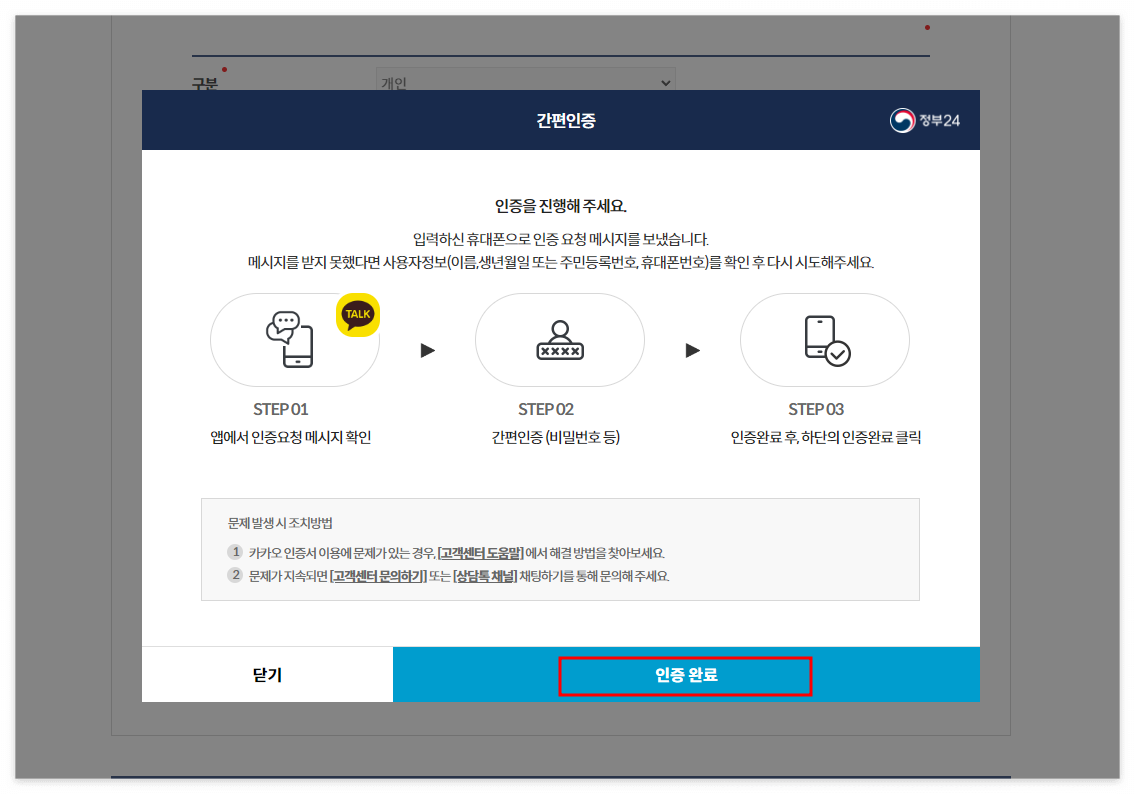This screenshot has width=1135, height=794.
Task: Click the arrow between STEP 02 and STEP 03
Action: (x=692, y=350)
